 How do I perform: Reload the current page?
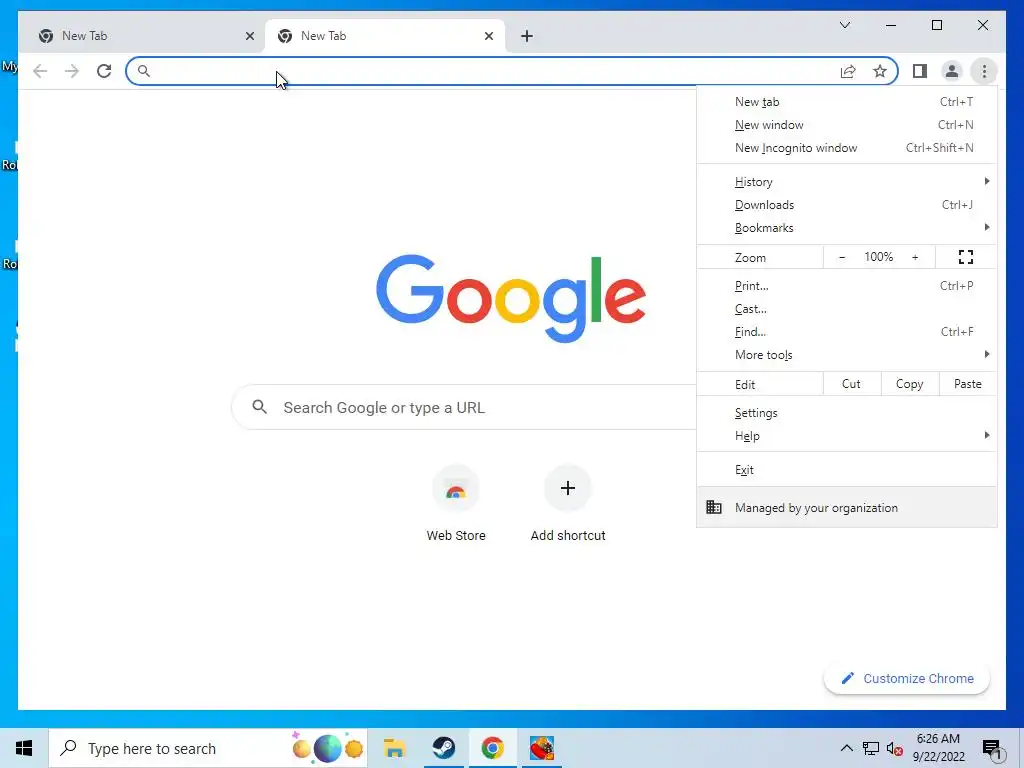104,71
